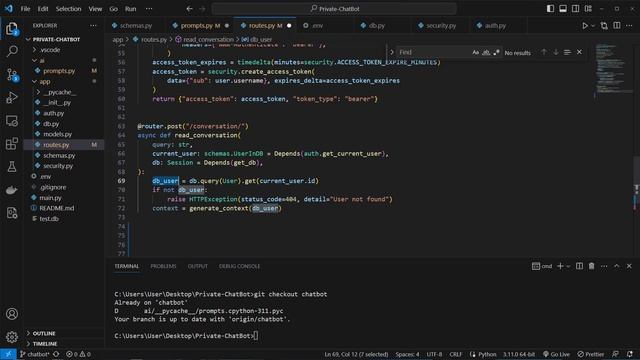Viewport: 640px width, 360px height.
Task: Click the remote window status bar icon
Action: [8, 354]
